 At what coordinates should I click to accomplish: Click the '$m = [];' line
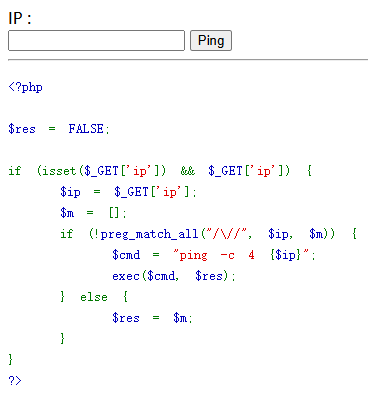(x=93, y=213)
